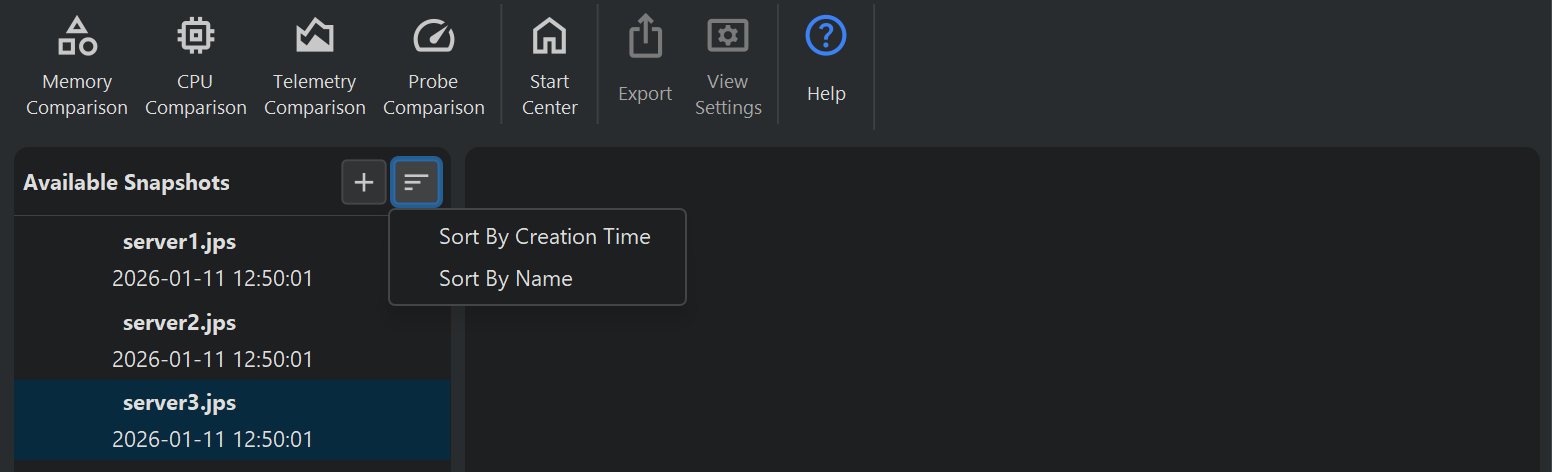
Task: Click the server2.jps creation timestamp
Action: 212,359
